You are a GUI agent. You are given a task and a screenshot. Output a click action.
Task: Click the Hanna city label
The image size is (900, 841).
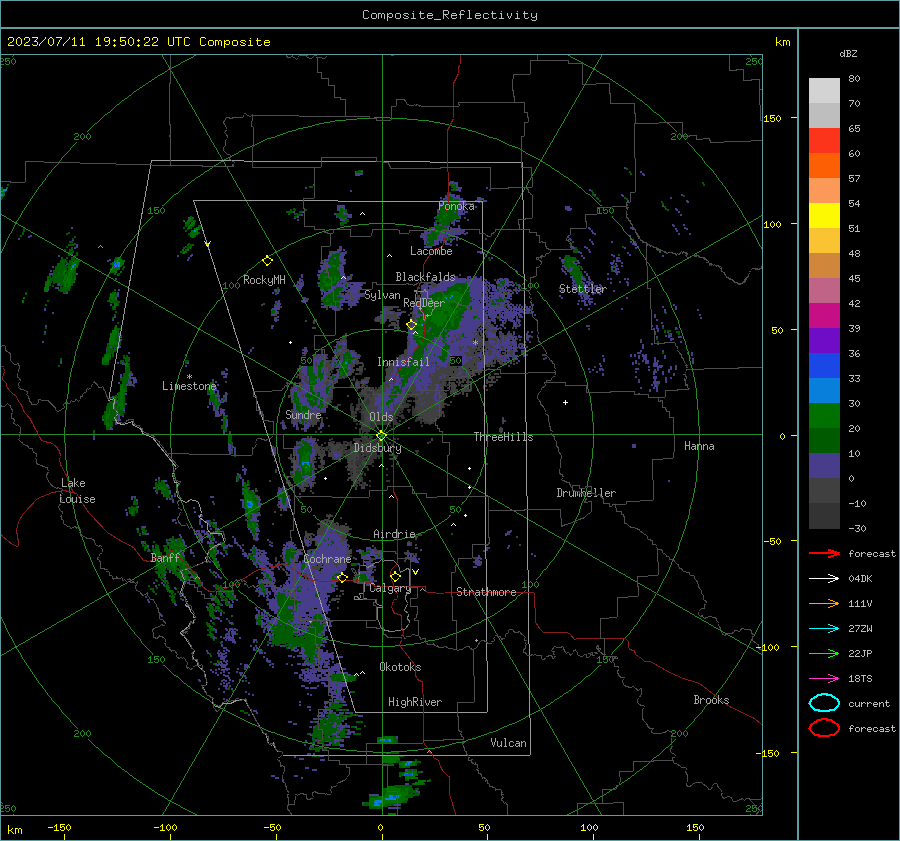point(699,446)
